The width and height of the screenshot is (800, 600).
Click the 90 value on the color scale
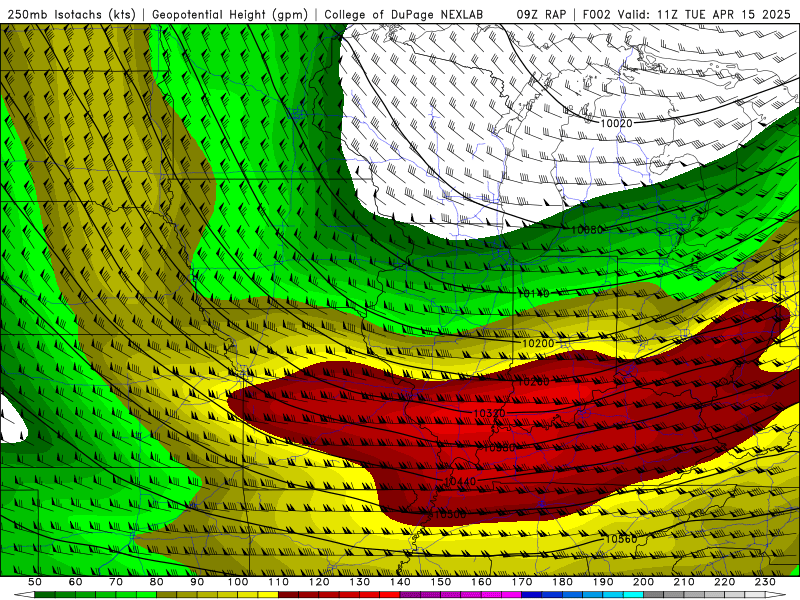click(x=197, y=582)
